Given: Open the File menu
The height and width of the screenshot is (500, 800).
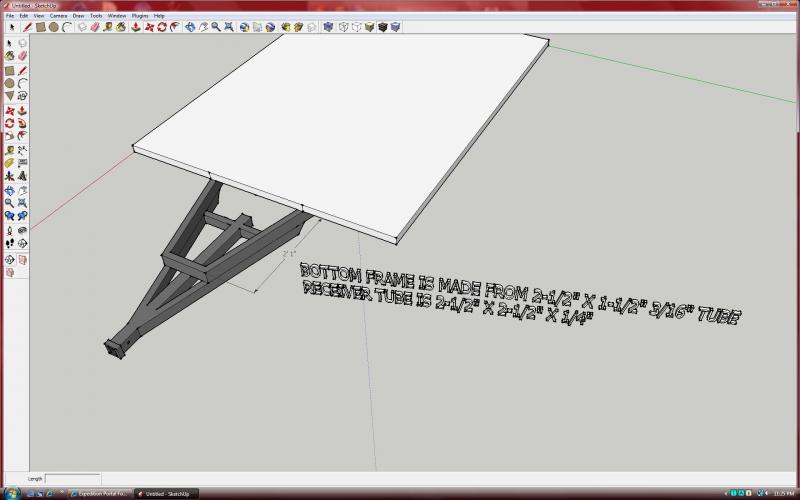Looking at the screenshot, I should pos(10,16).
